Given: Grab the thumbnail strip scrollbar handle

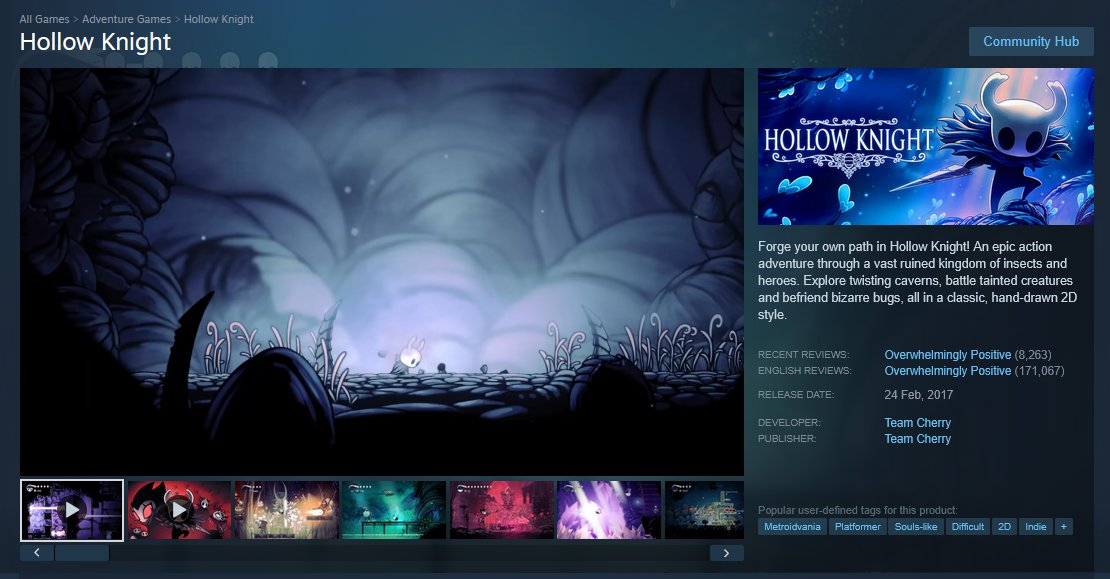Looking at the screenshot, I should [82, 553].
